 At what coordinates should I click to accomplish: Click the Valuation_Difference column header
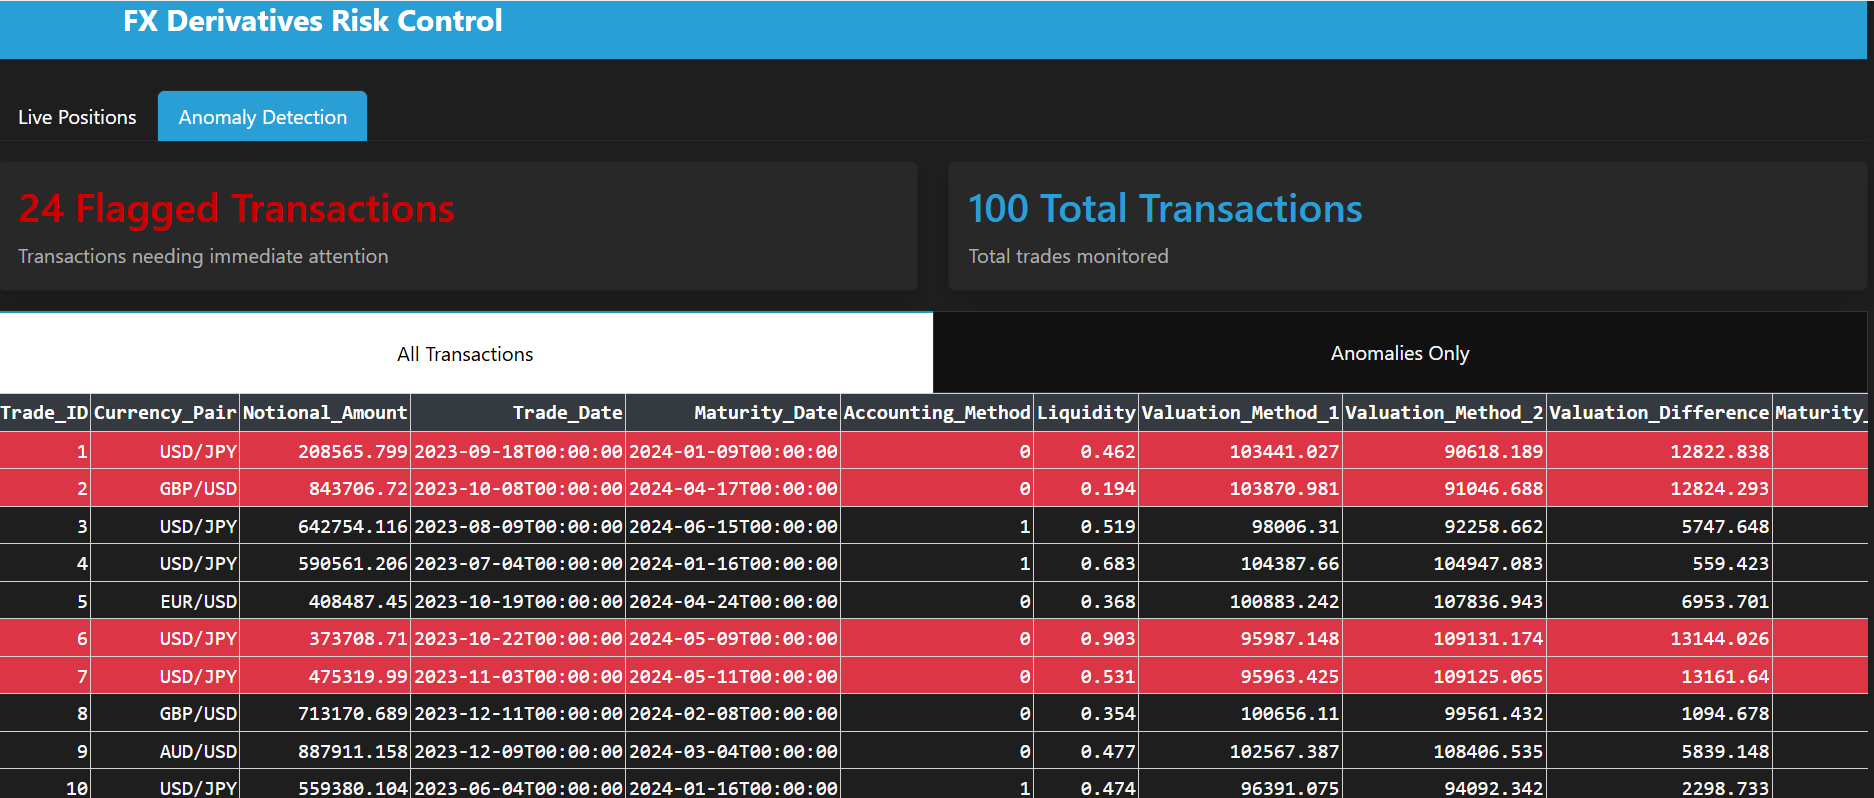tap(1659, 412)
